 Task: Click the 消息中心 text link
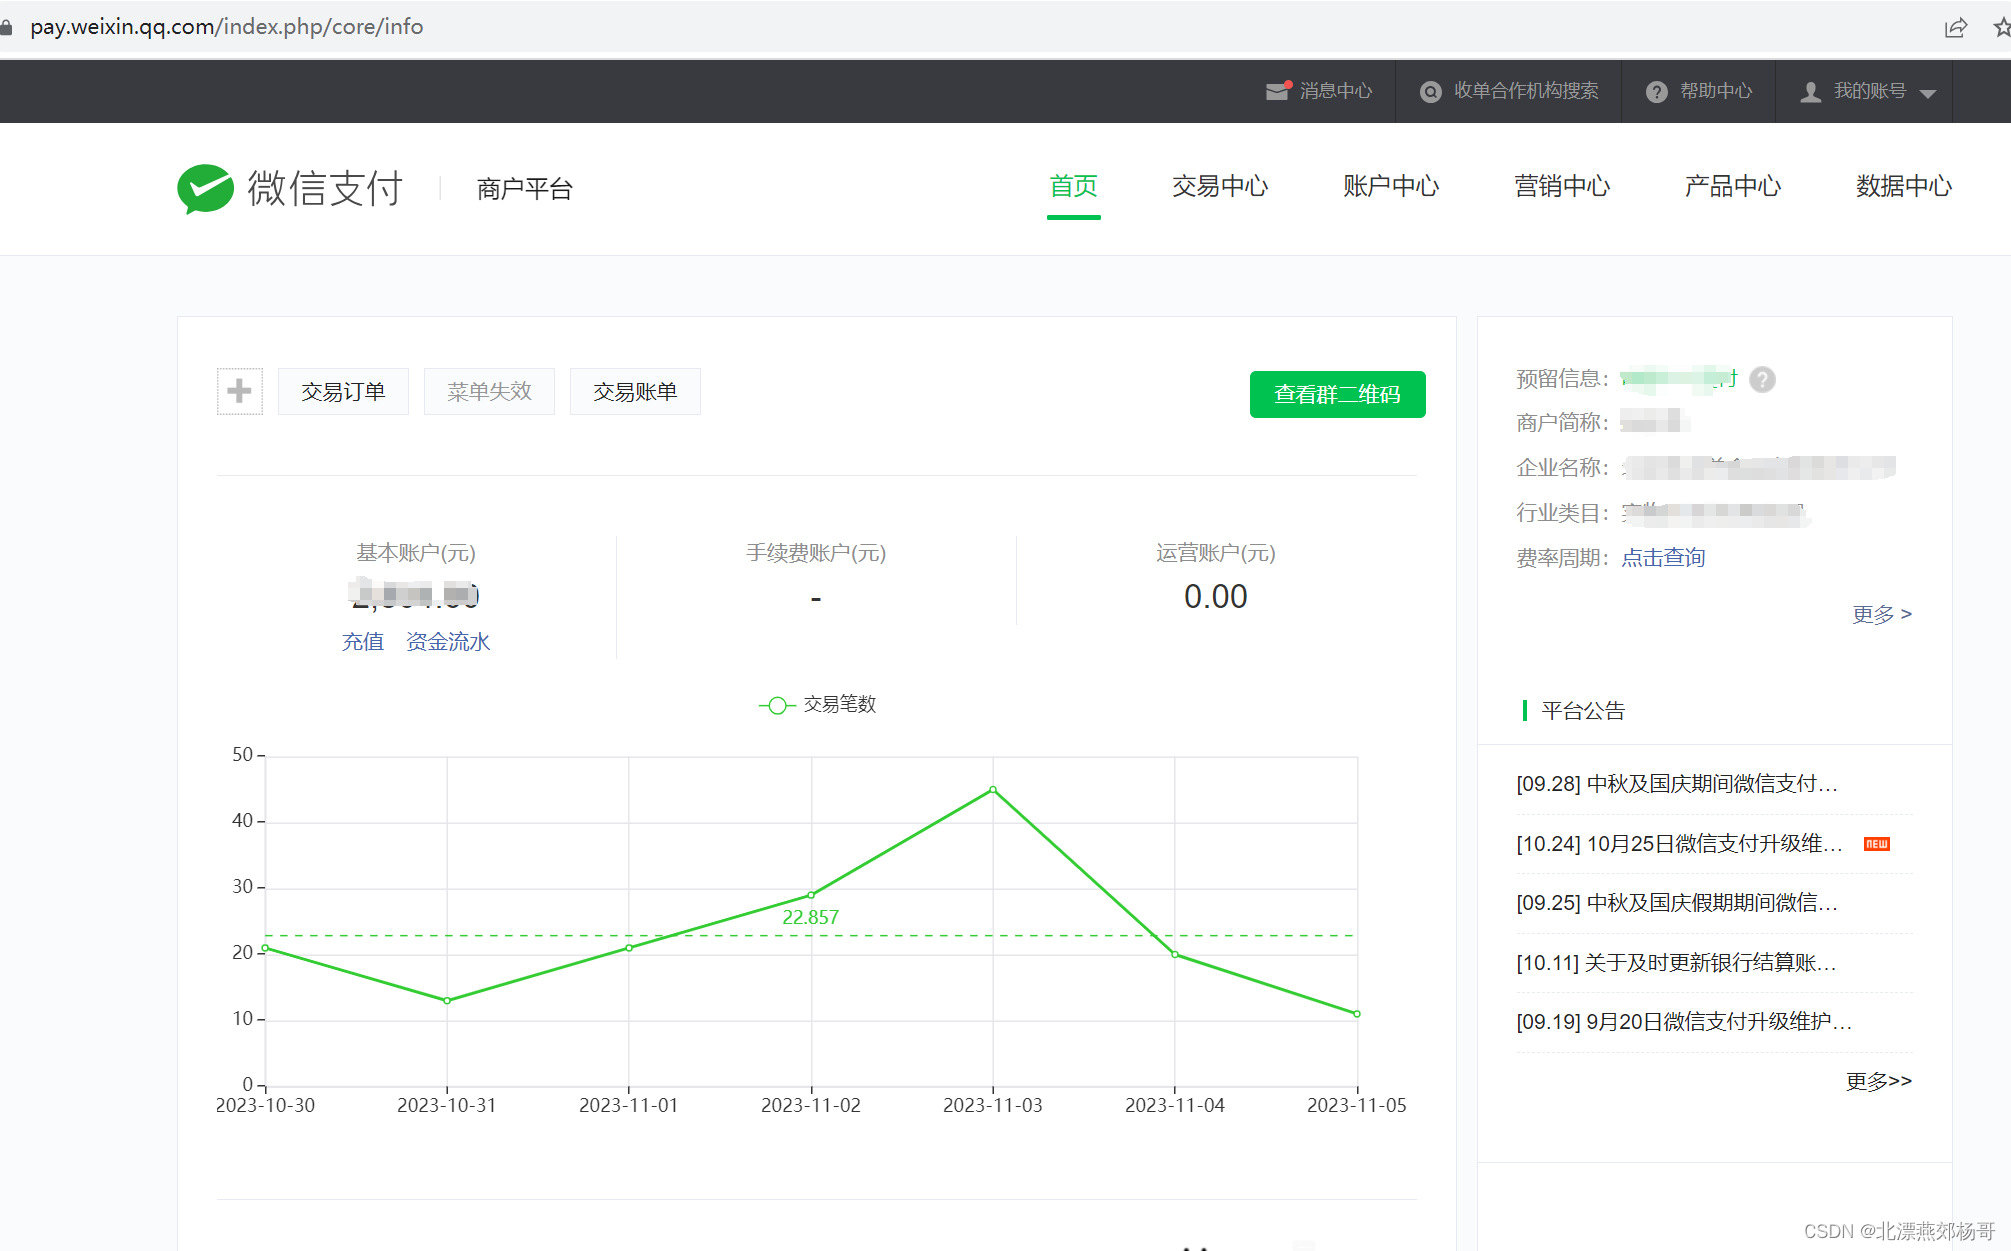coord(1336,91)
